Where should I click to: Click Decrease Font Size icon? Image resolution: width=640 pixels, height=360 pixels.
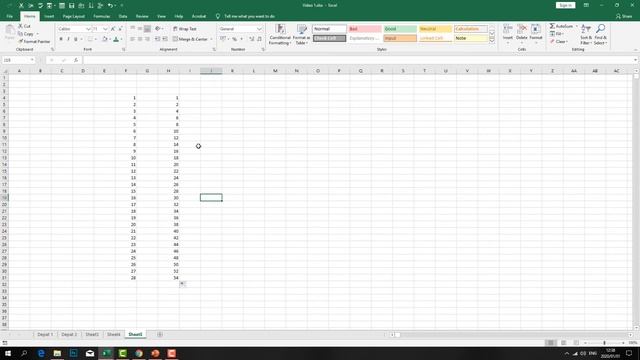point(120,29)
